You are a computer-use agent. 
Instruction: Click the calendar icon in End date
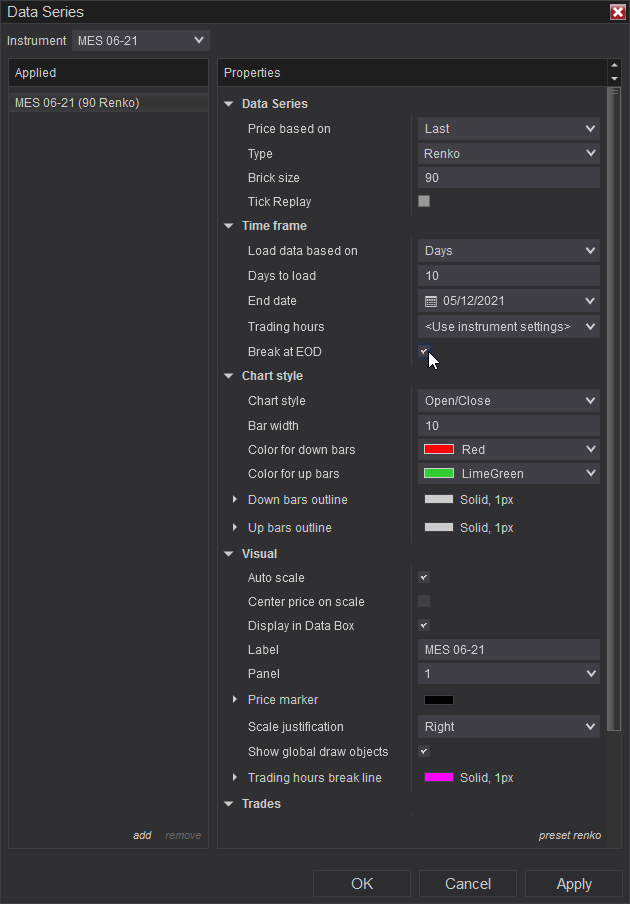431,301
